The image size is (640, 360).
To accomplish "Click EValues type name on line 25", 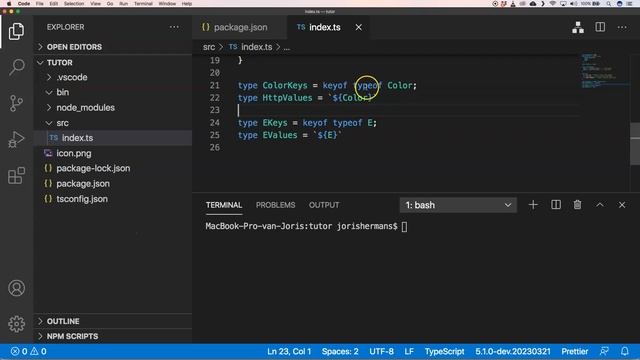I will 280,135.
